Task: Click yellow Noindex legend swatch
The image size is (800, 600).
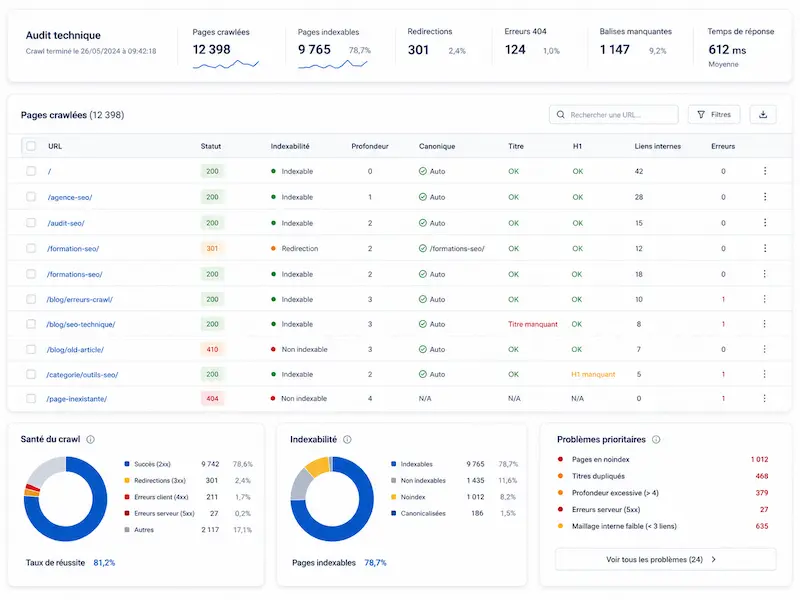Action: [393, 496]
